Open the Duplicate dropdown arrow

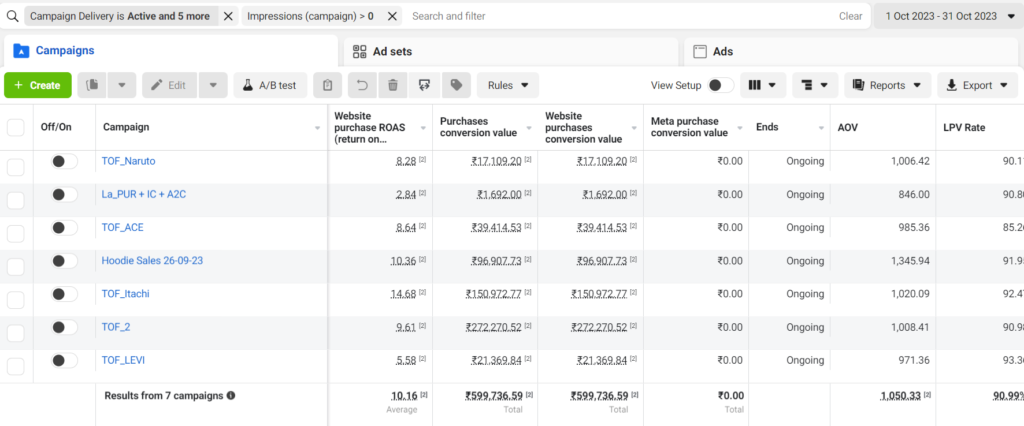[x=121, y=85]
